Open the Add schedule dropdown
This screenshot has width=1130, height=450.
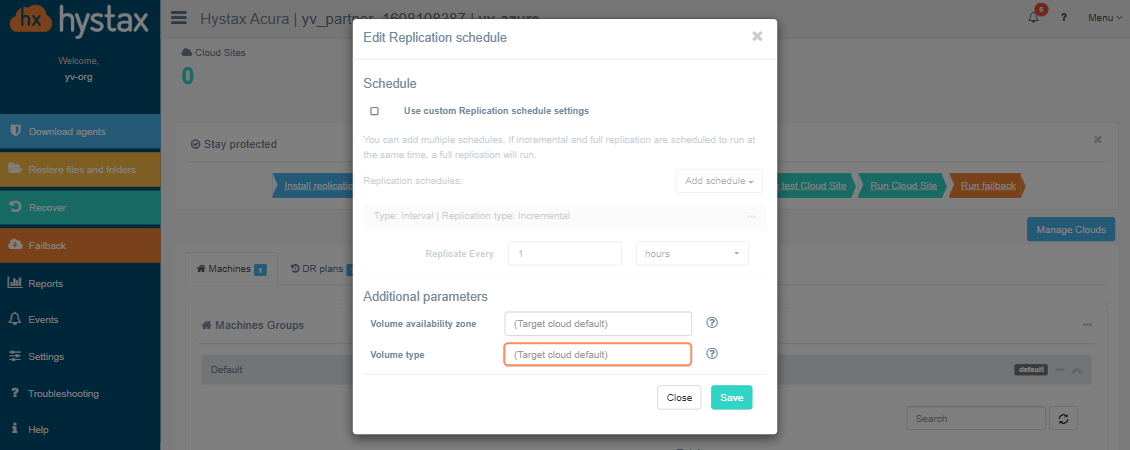coord(719,181)
